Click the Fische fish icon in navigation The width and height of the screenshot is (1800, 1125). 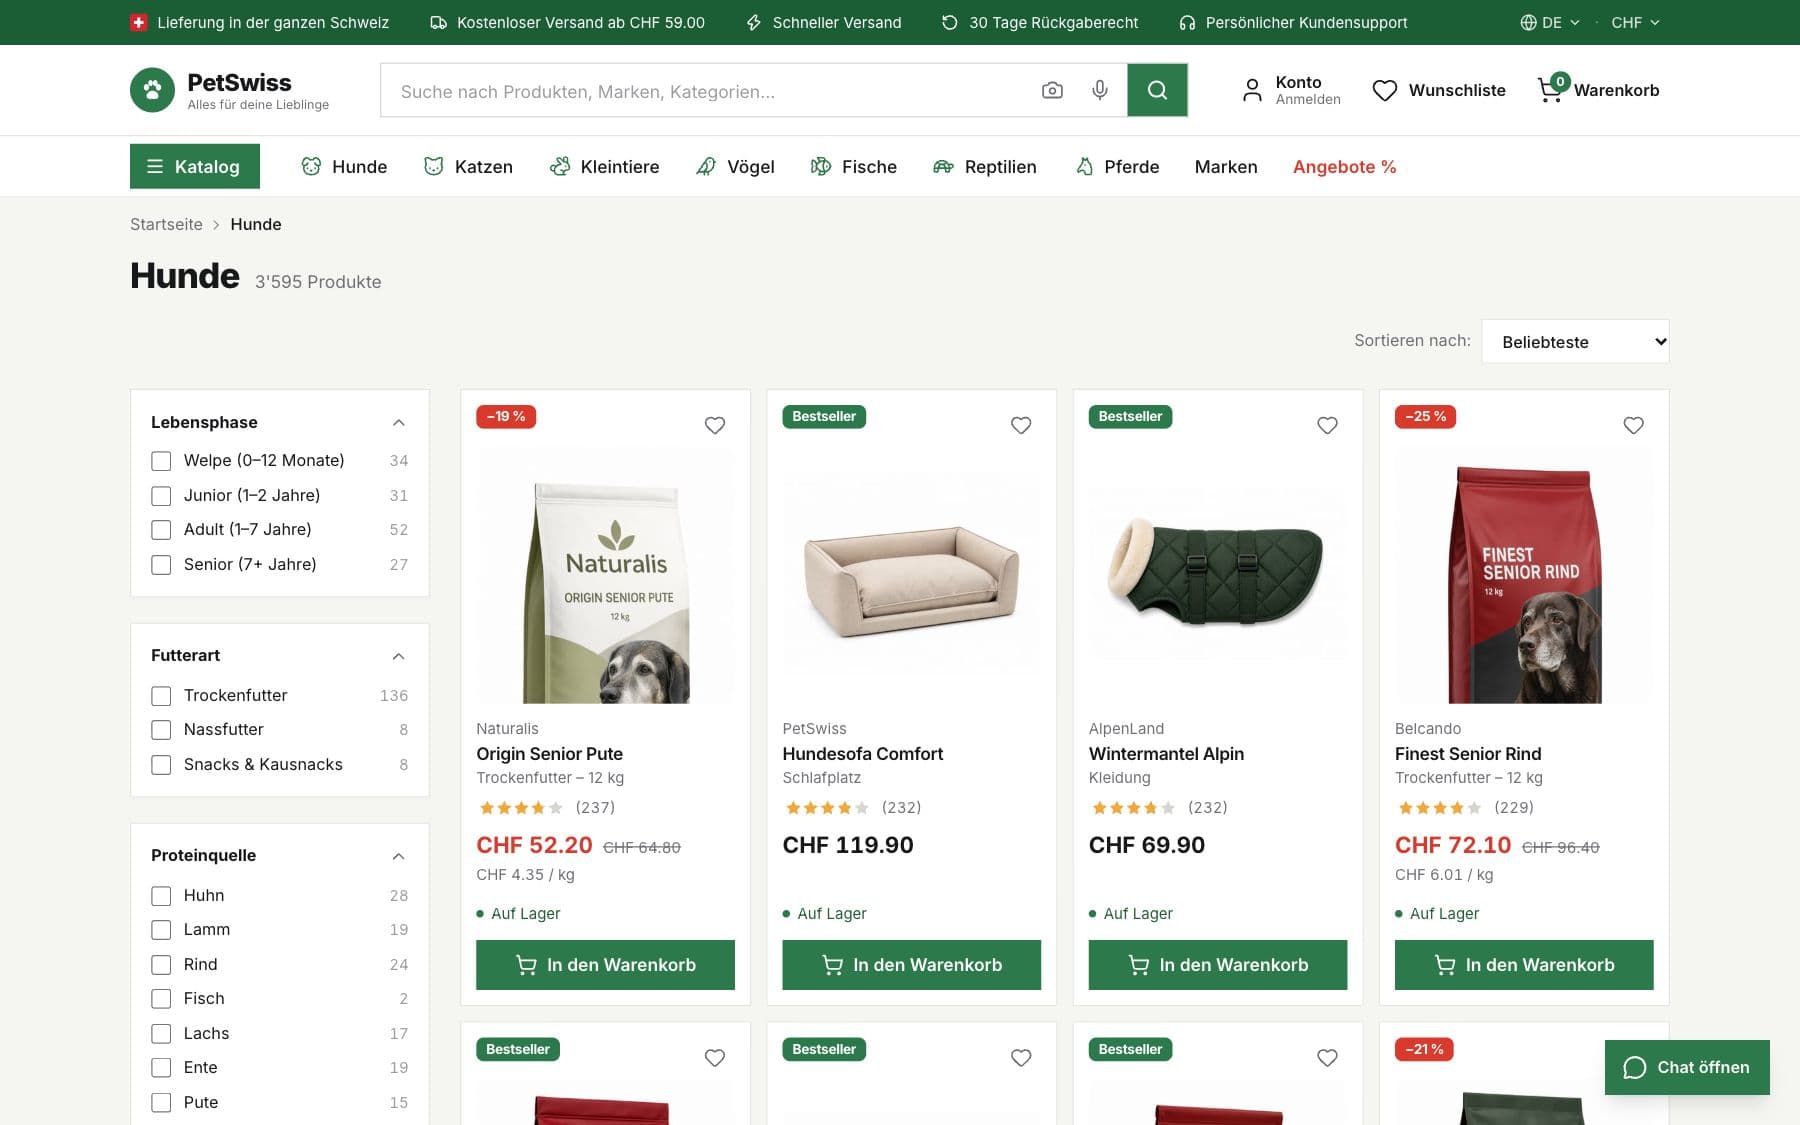tap(820, 166)
